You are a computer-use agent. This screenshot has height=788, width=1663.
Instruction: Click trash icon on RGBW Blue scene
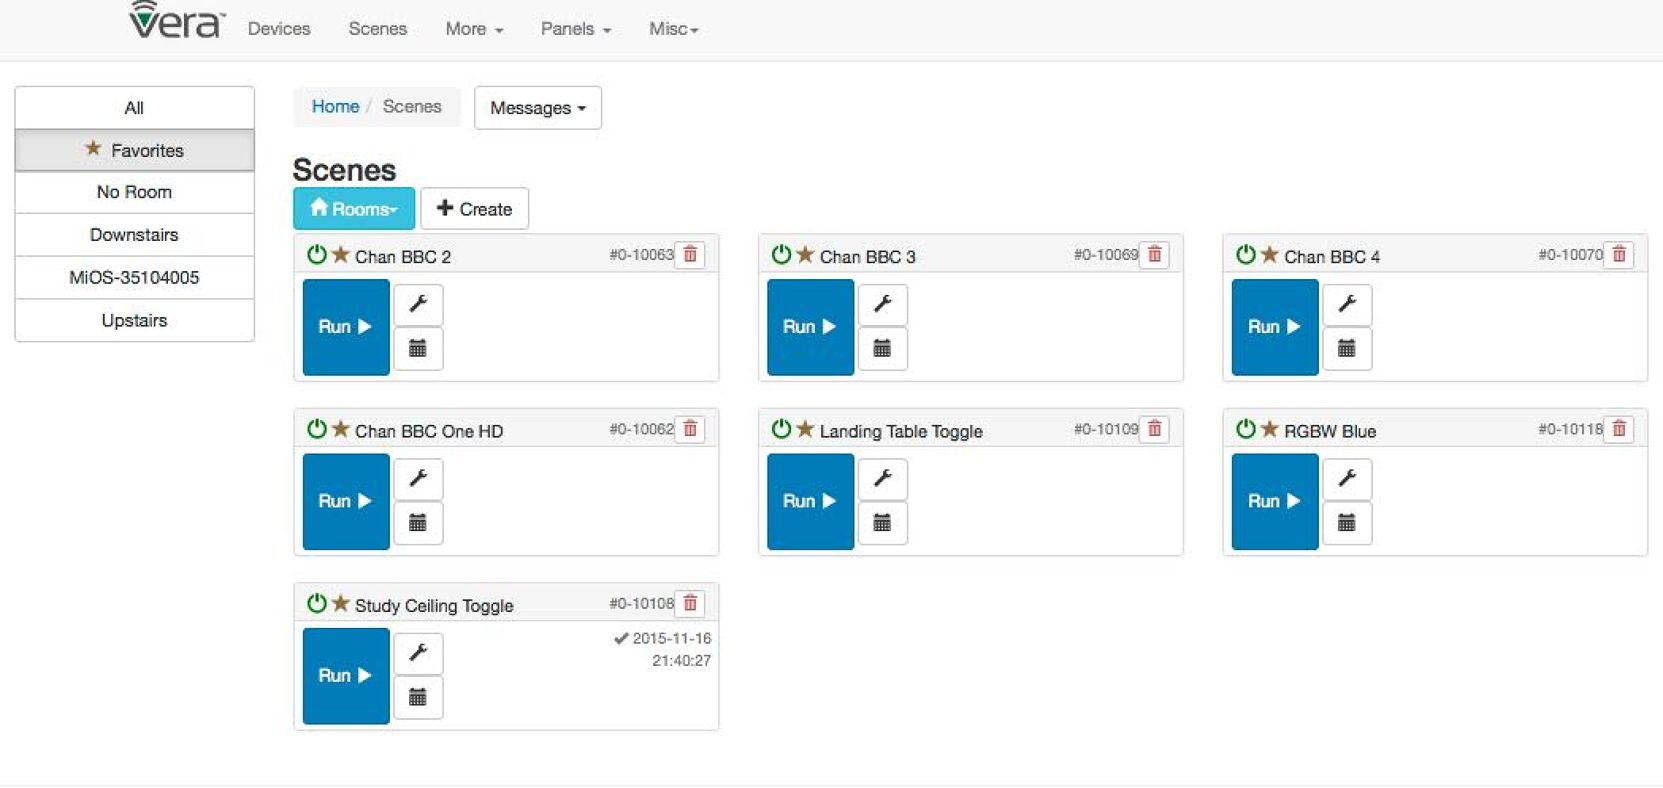point(1619,429)
